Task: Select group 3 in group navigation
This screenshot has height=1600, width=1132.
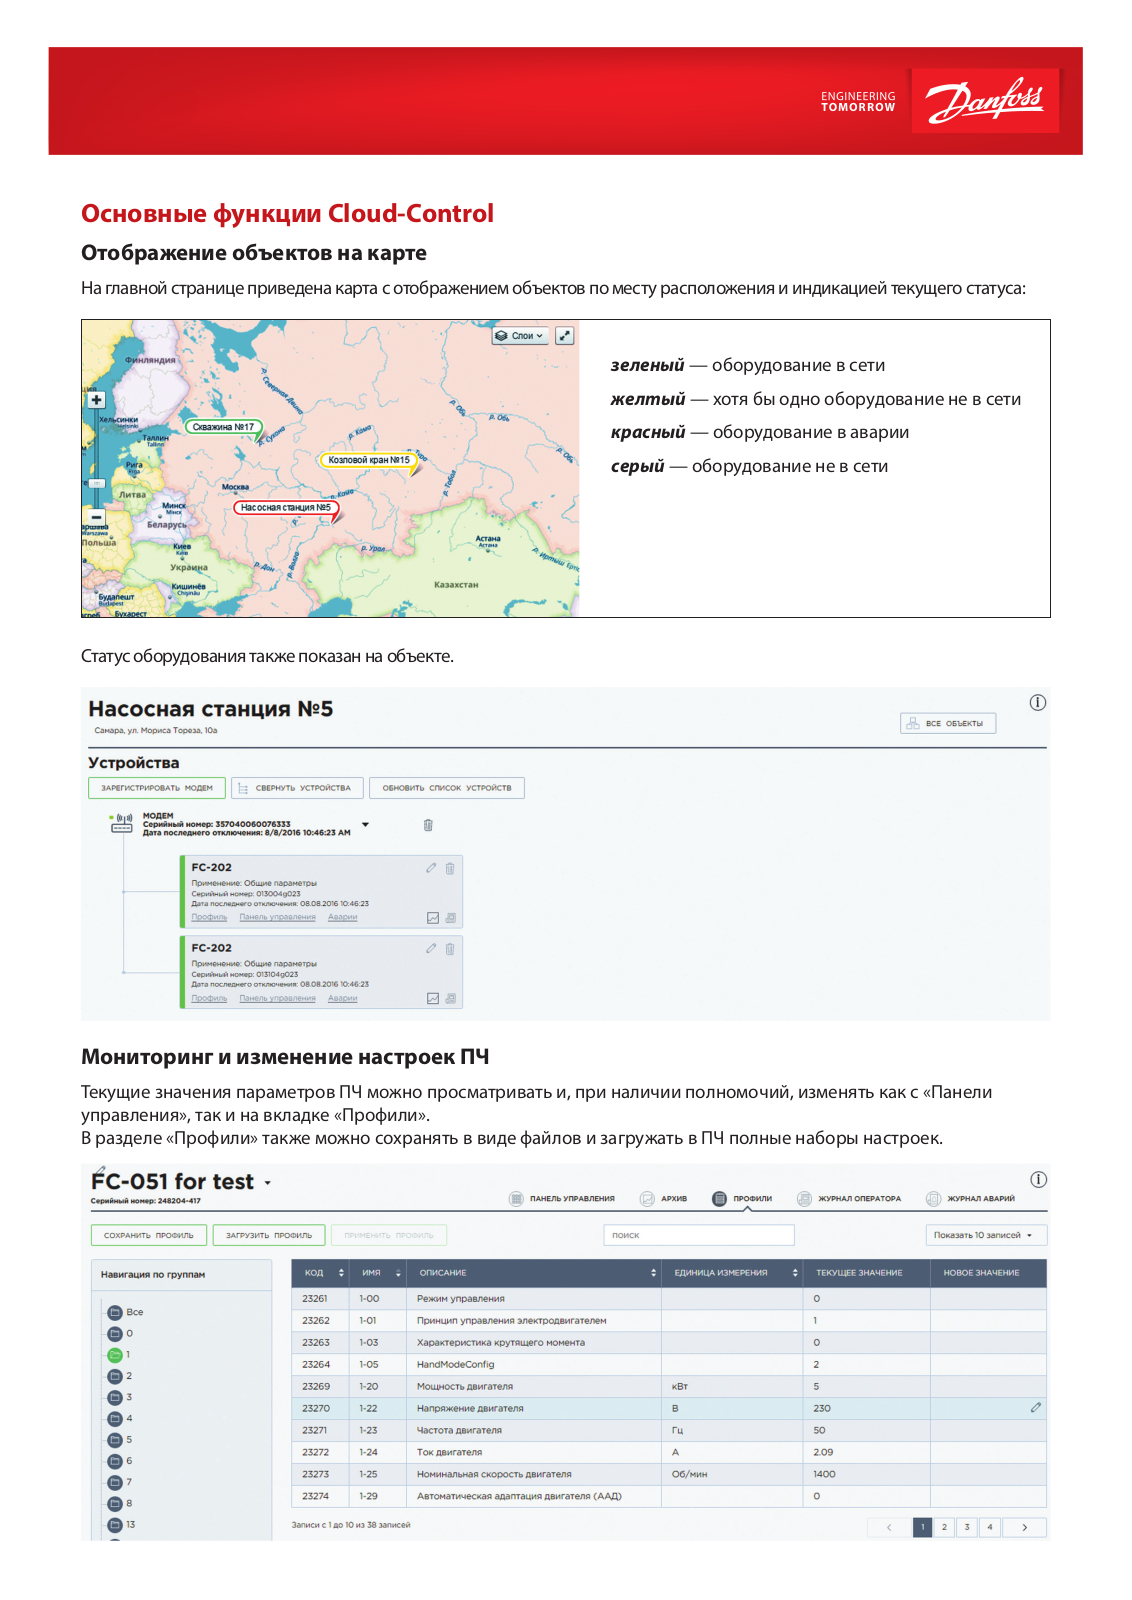Action: [120, 1397]
